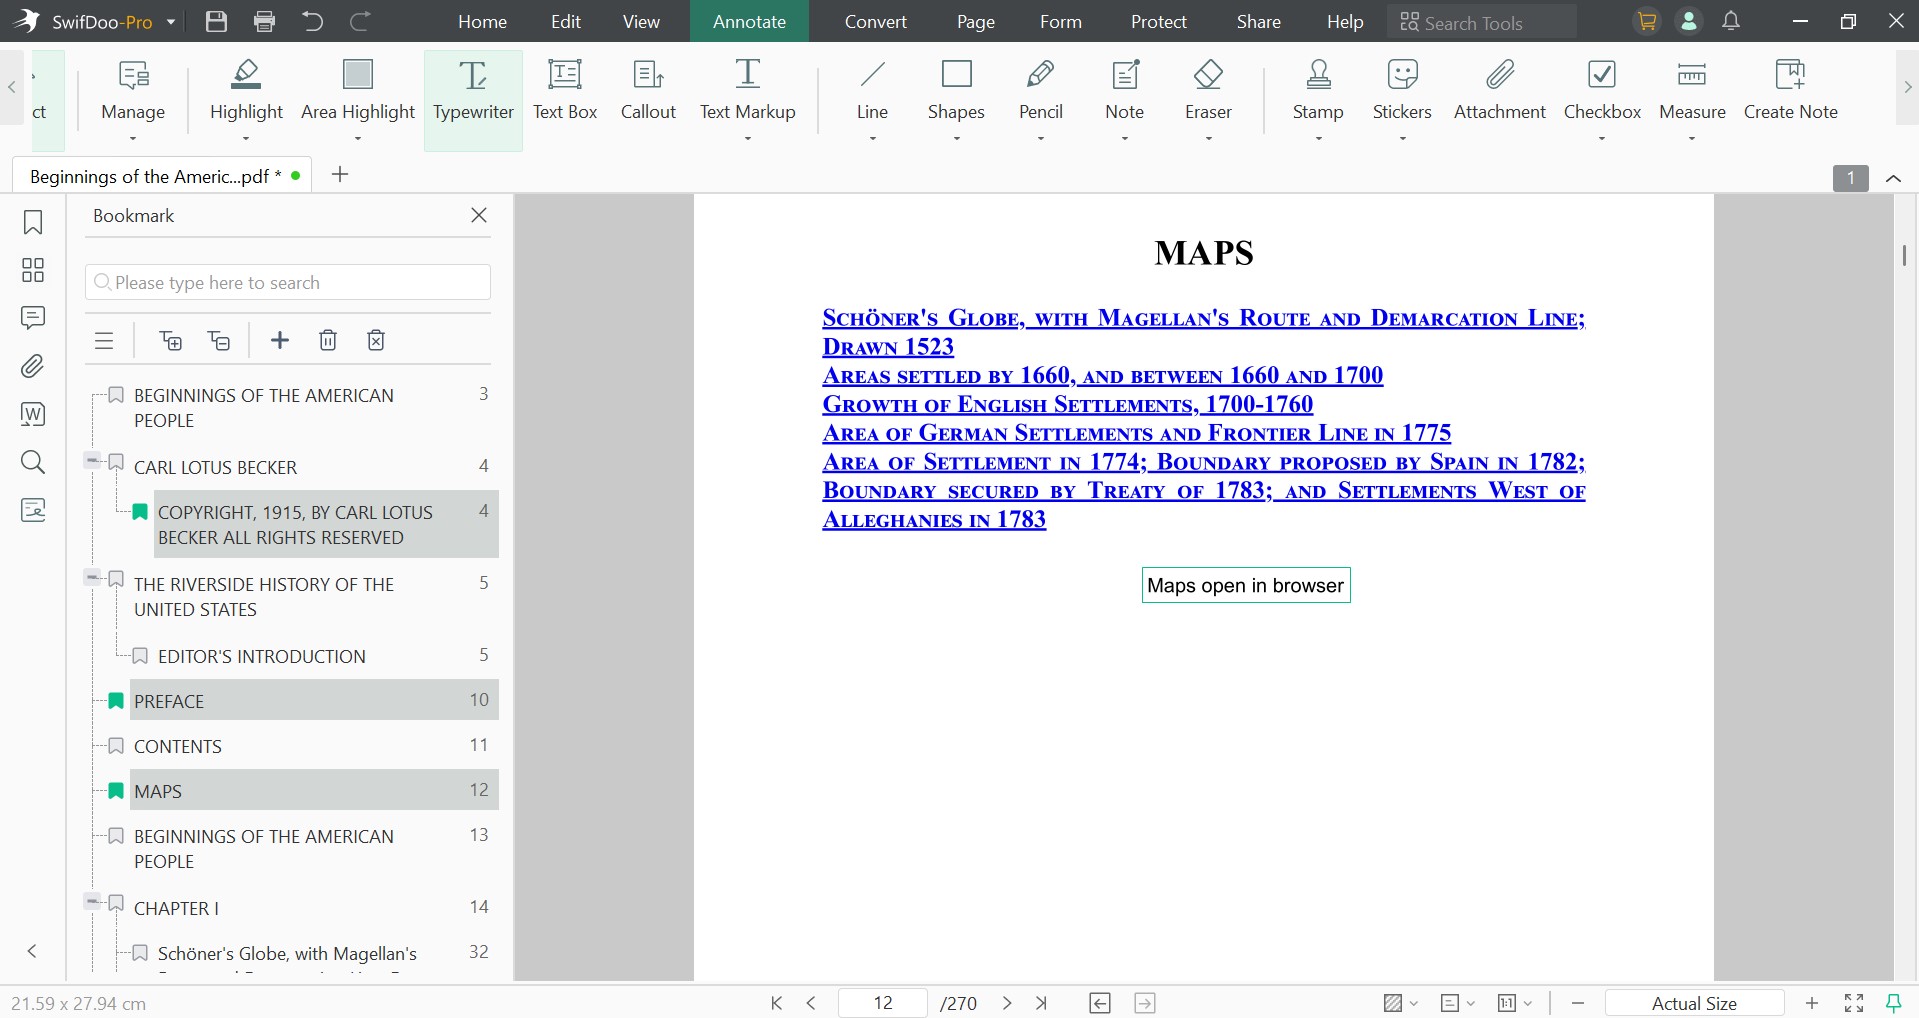Select the Eraser tool
The image size is (1919, 1018).
tap(1208, 91)
